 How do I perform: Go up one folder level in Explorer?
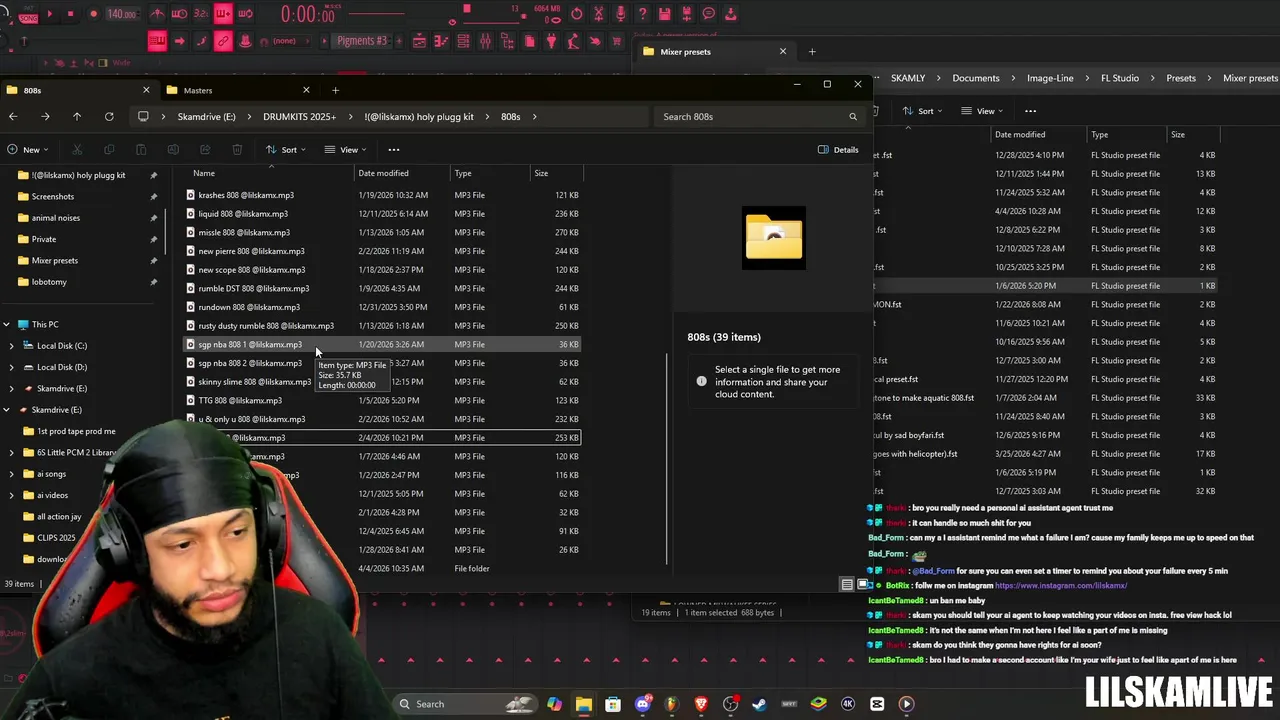(77, 117)
